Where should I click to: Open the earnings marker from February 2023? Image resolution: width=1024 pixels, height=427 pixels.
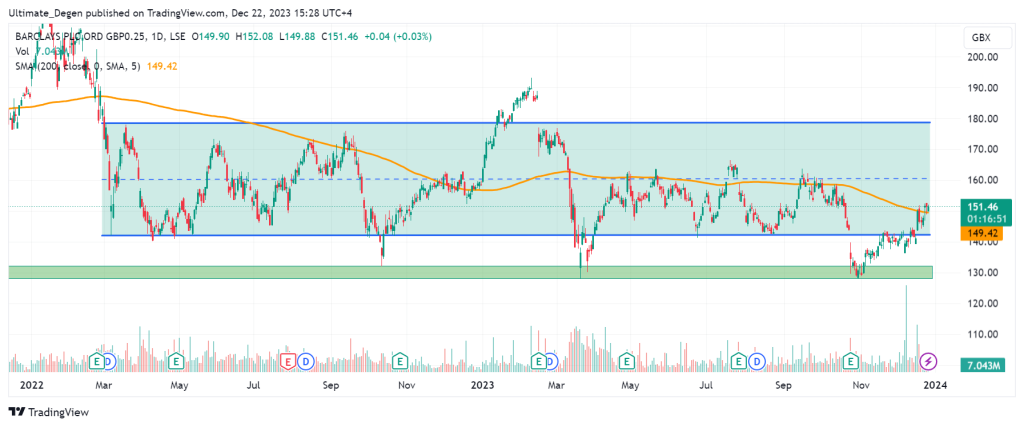point(539,360)
